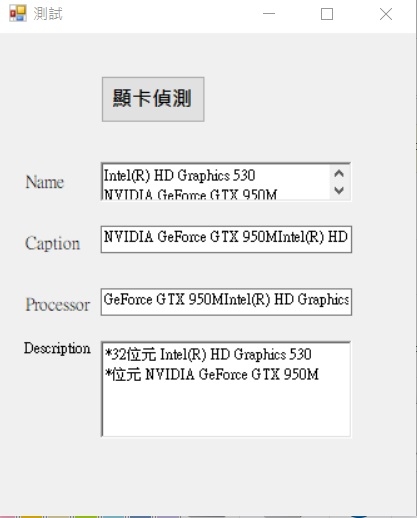
Task: Open the application icon system menu
Action: click(17, 14)
